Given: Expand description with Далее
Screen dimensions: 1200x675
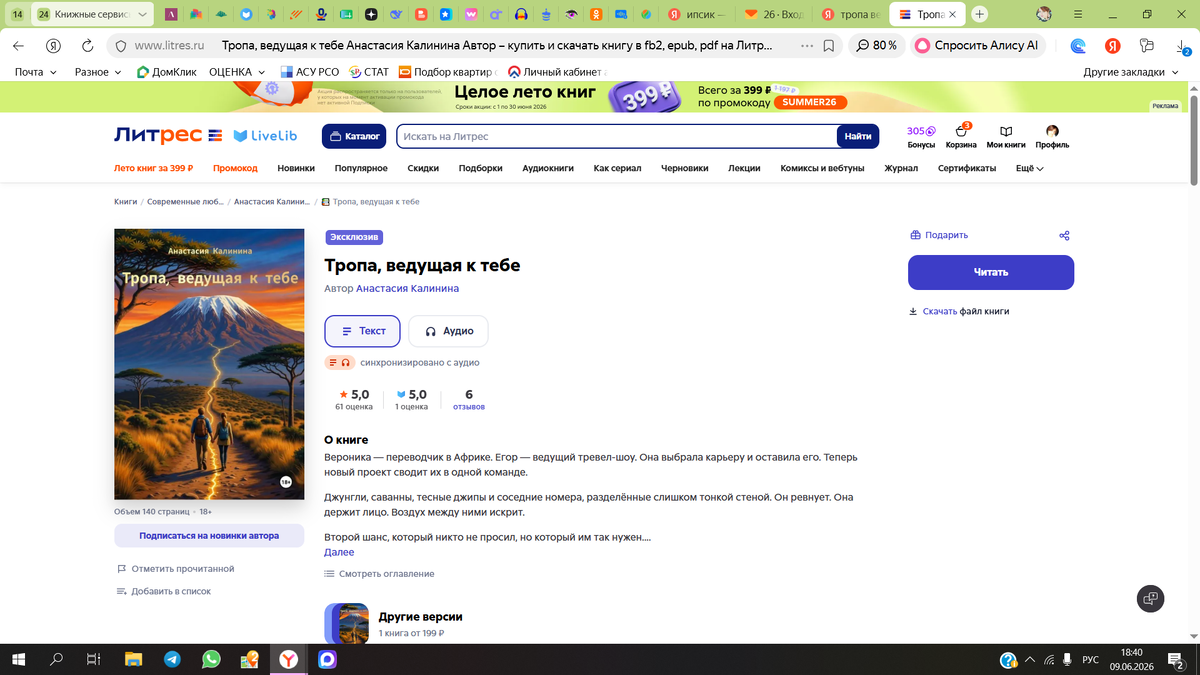Looking at the screenshot, I should click(x=339, y=552).
